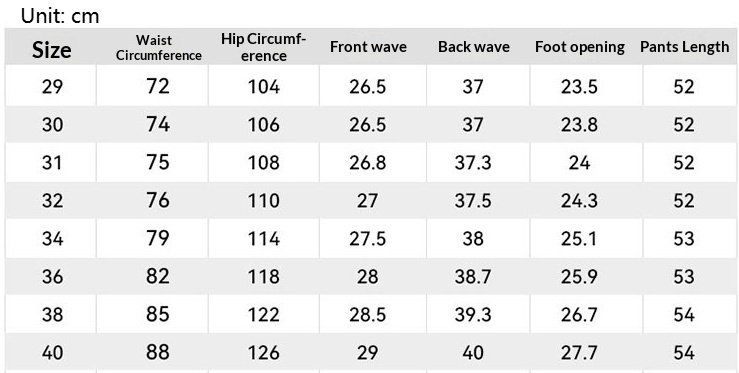The image size is (739, 373).
Task: Select back wave value 37.3
Action: tap(473, 163)
